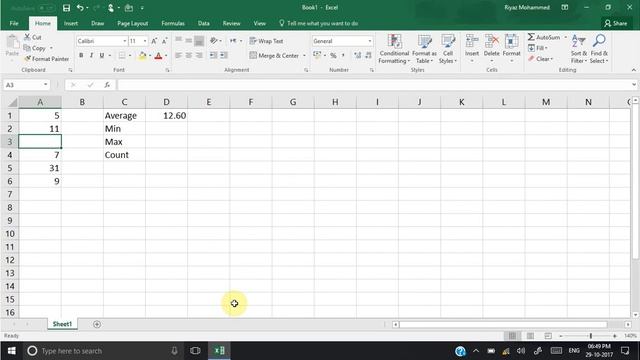640x360 pixels.
Task: Open the General number format dropdown
Action: pos(369,41)
